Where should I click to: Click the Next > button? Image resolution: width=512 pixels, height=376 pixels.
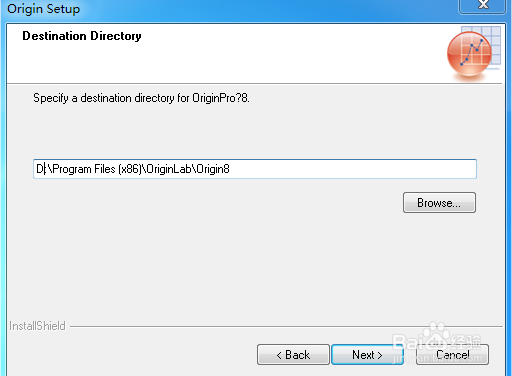click(x=367, y=355)
